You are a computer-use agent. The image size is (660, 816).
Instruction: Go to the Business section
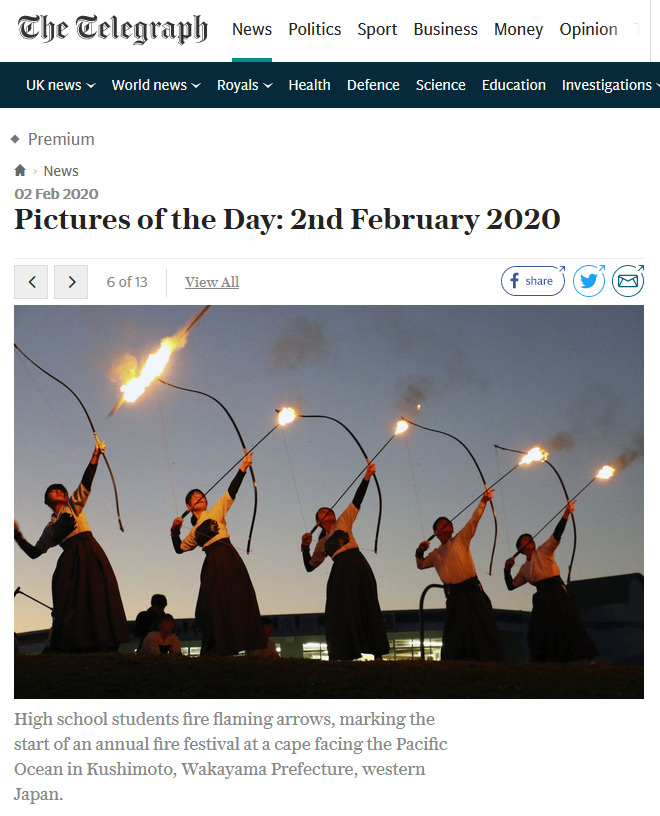(446, 29)
